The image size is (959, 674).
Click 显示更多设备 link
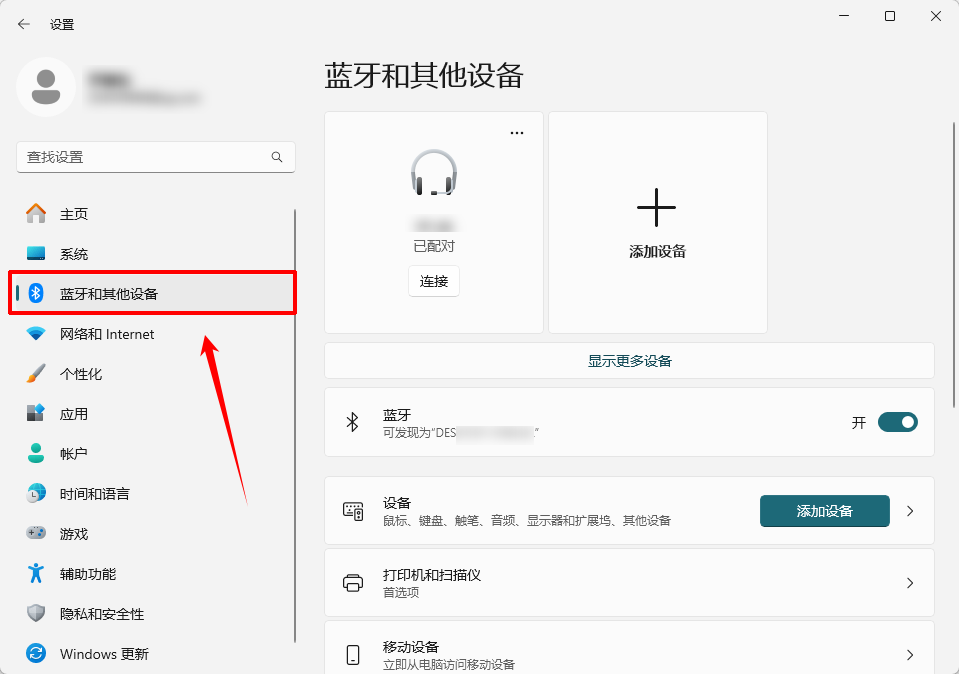(629, 361)
